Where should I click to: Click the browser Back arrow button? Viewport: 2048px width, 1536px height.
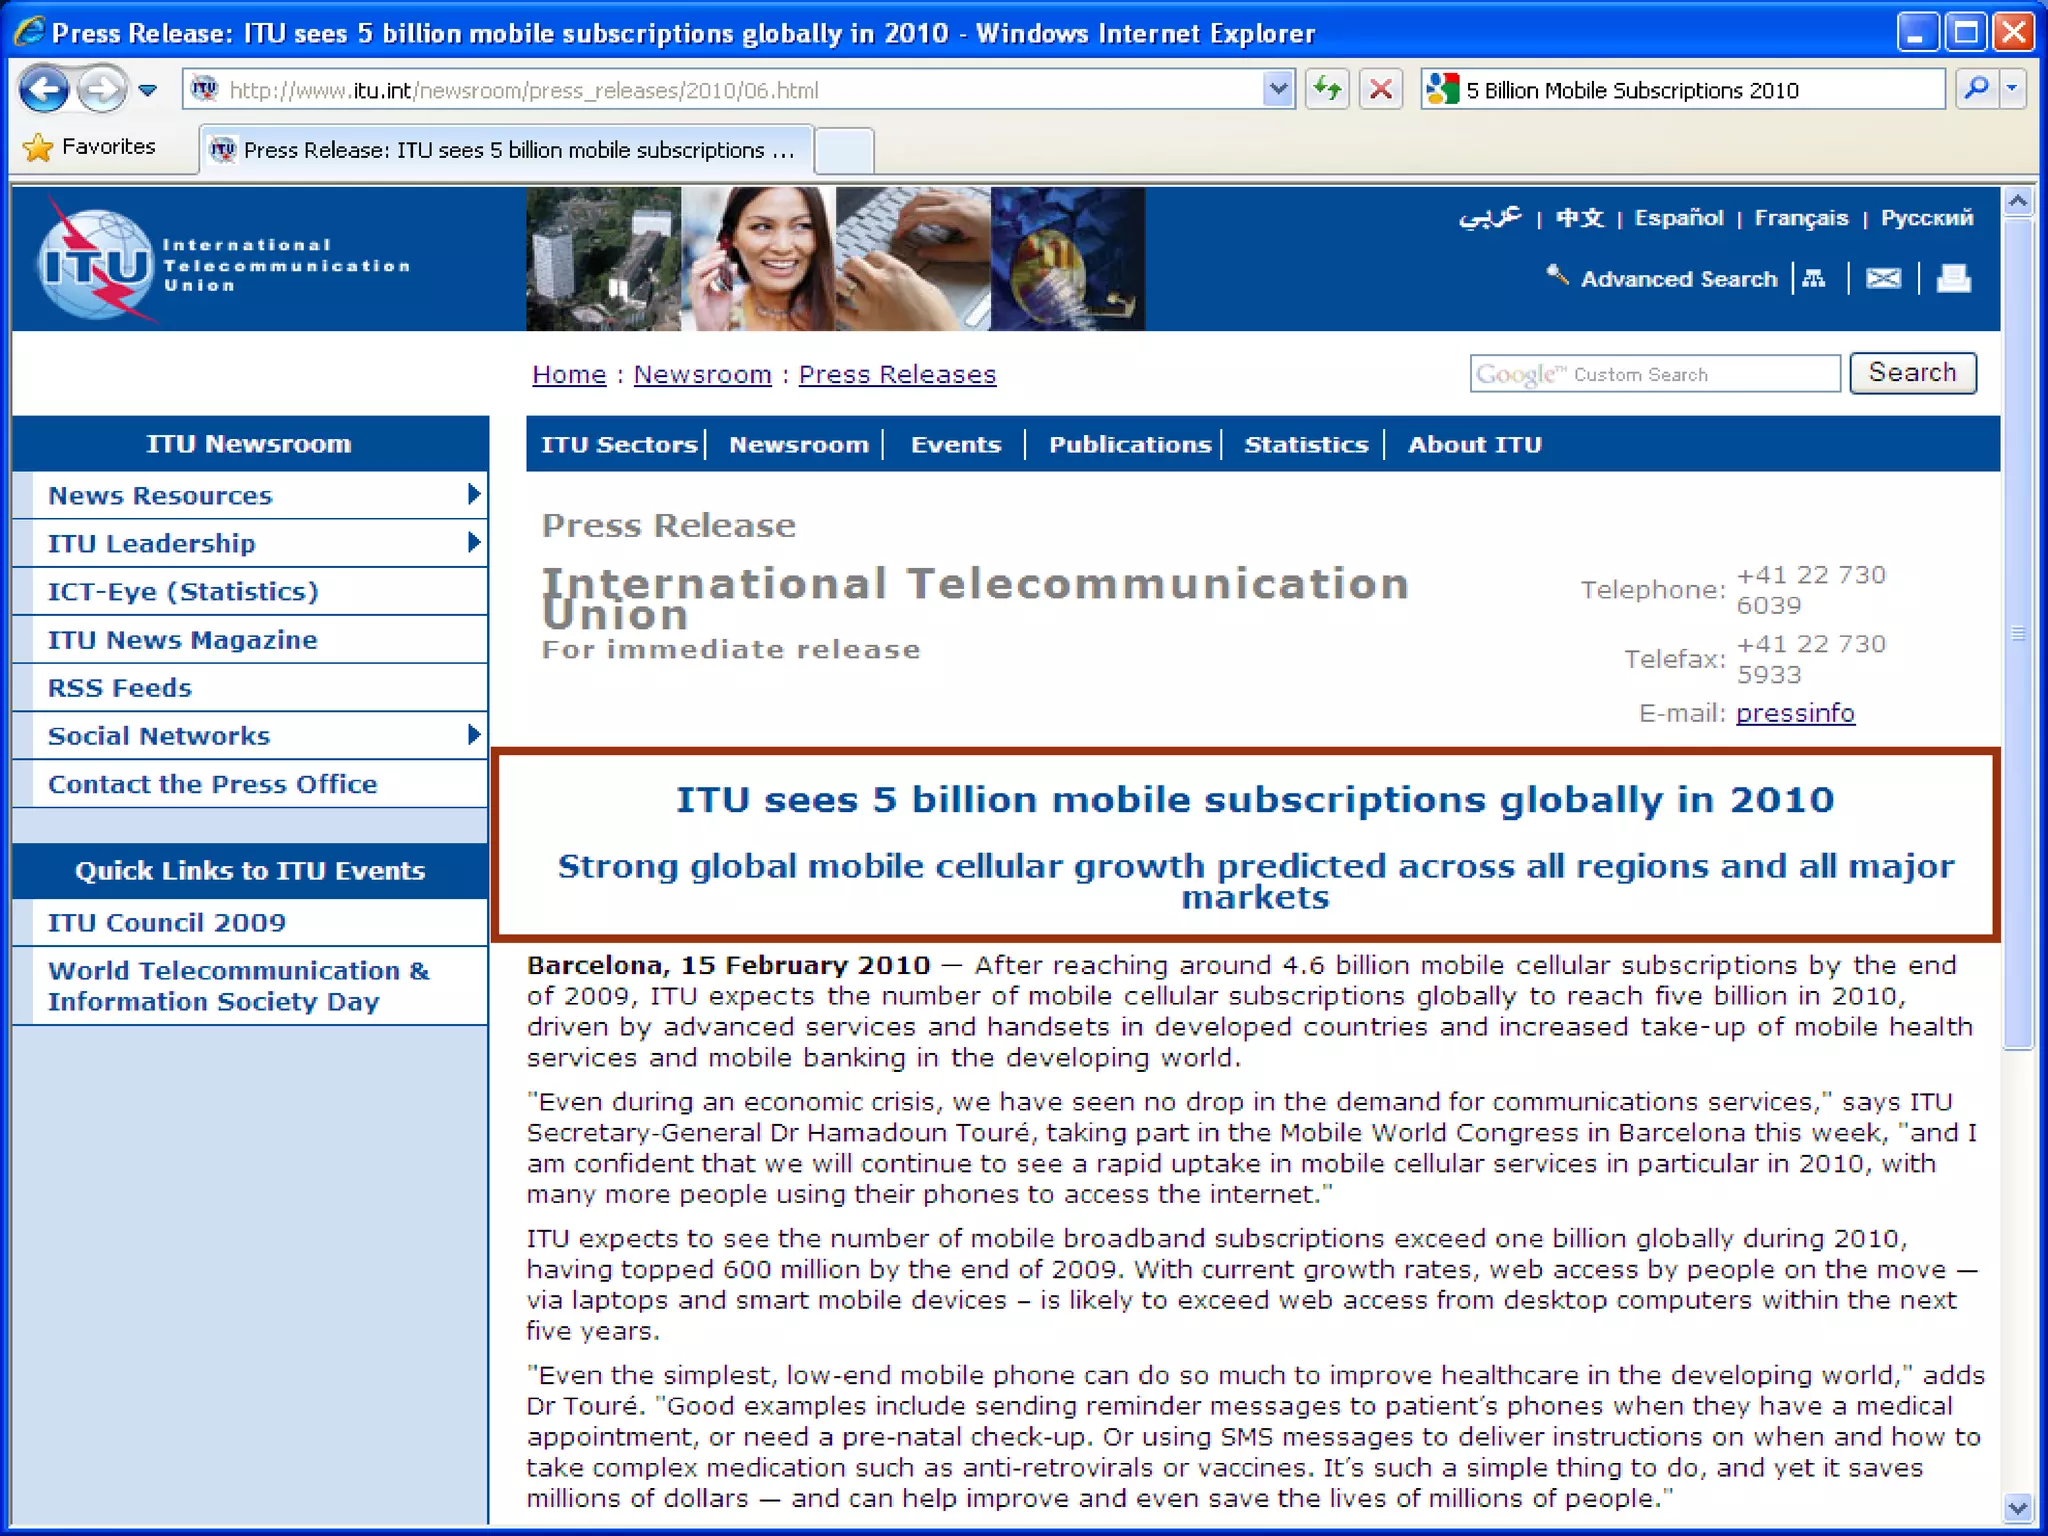coord(44,90)
